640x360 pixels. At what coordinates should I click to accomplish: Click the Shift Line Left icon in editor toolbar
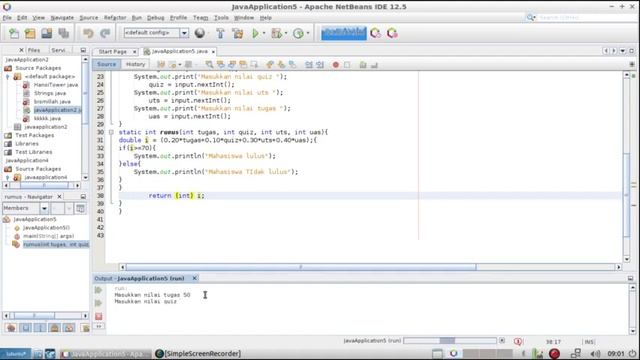(x=309, y=64)
